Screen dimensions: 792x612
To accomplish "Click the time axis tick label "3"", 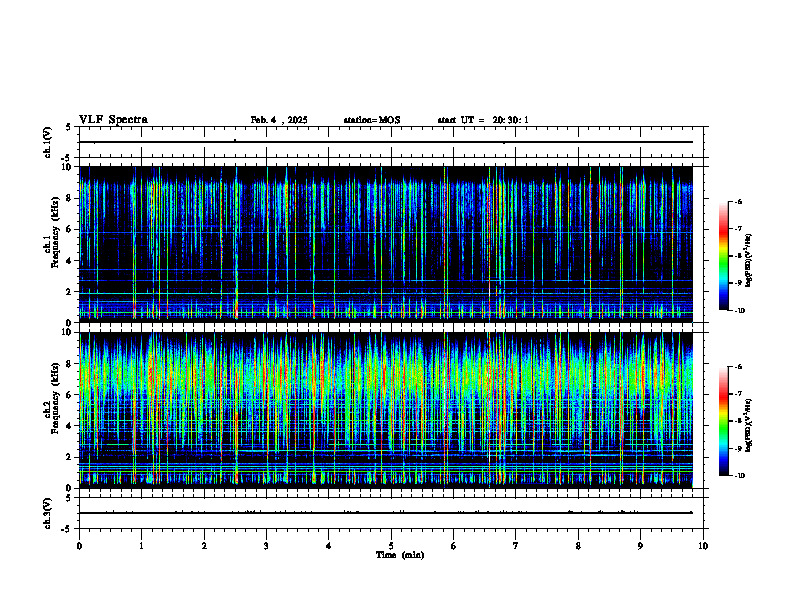I will 266,546.
